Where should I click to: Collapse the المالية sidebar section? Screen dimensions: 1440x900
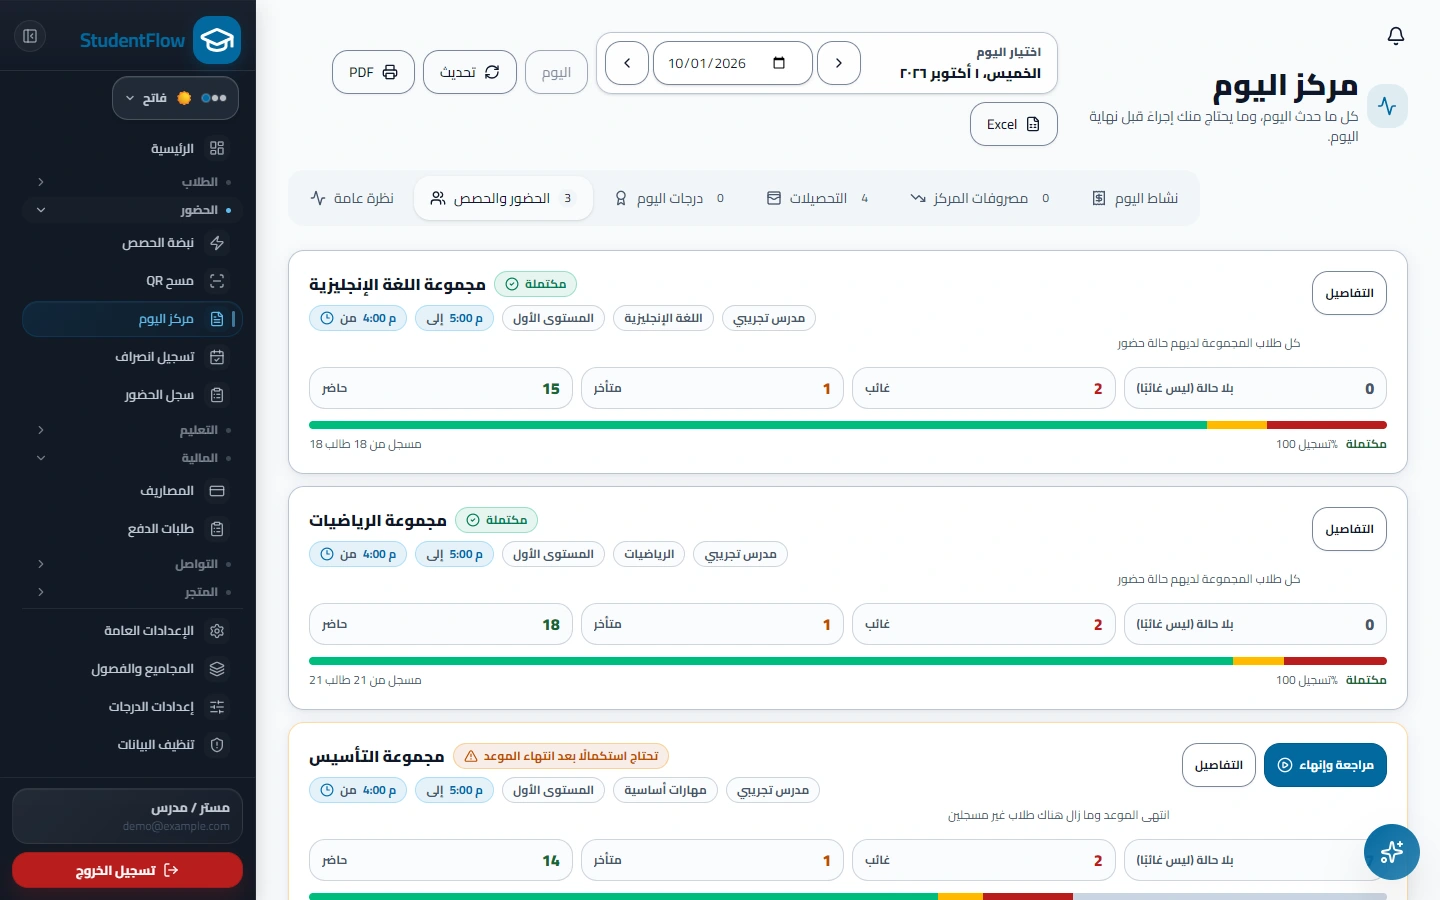click(132, 458)
